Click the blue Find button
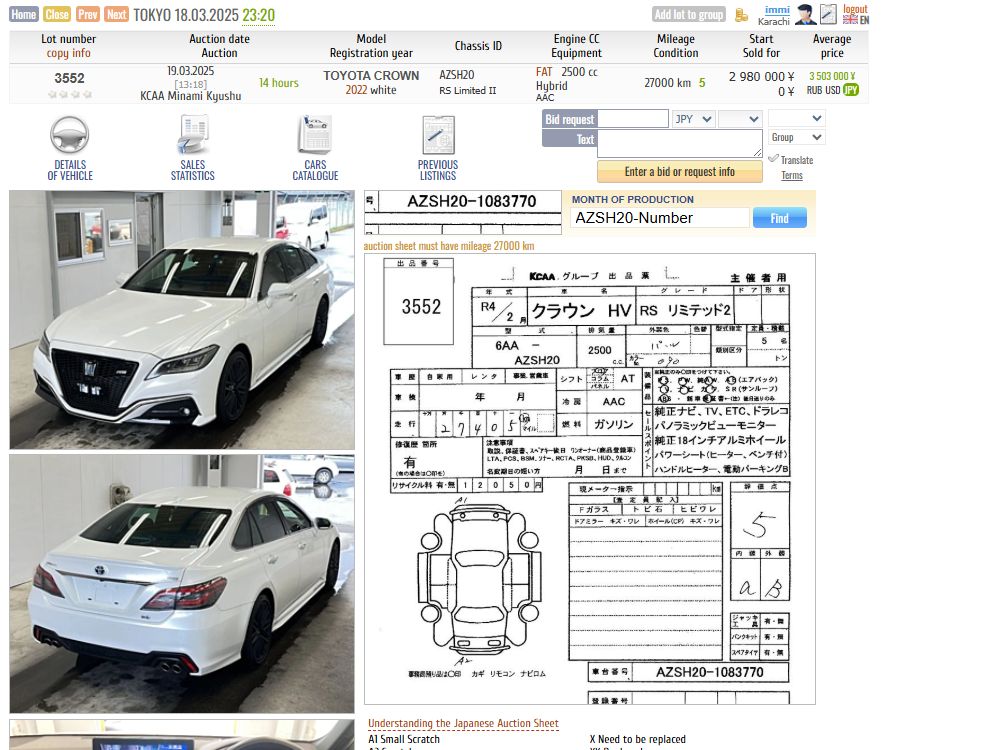 tap(779, 218)
